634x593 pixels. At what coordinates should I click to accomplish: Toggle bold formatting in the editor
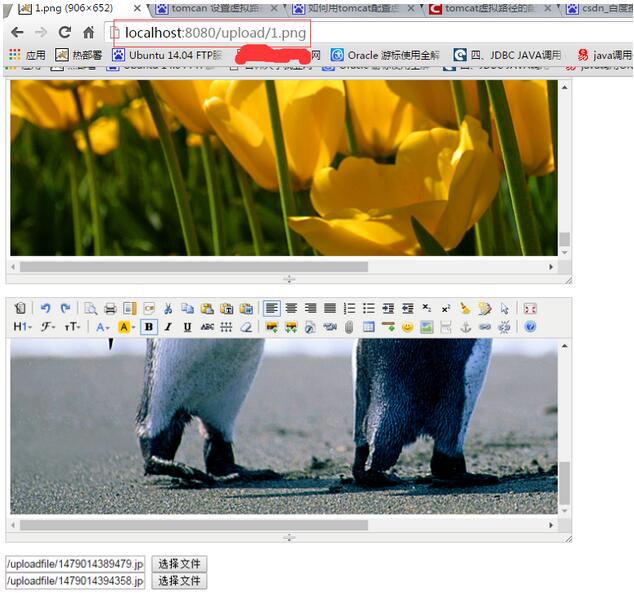click(149, 327)
